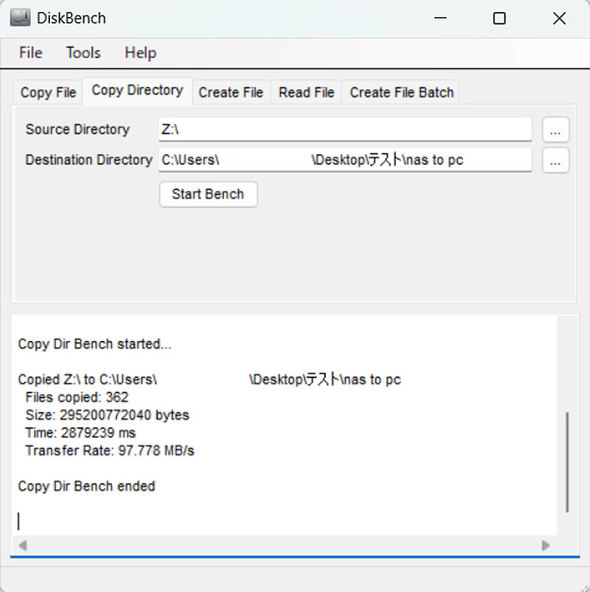The image size is (590, 592).
Task: Click the Source Directory label
Action: coord(77,130)
